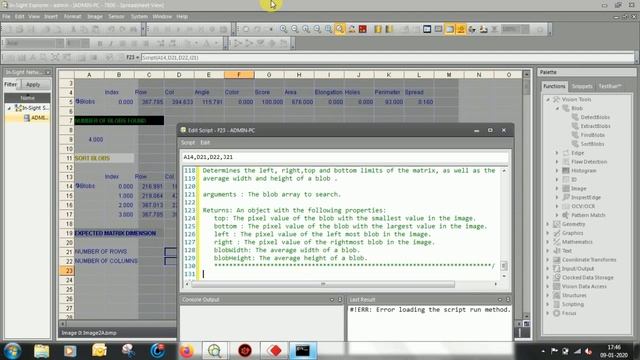The width and height of the screenshot is (640, 360).
Task: Click the volume icon in system tray
Action: [x=588, y=351]
